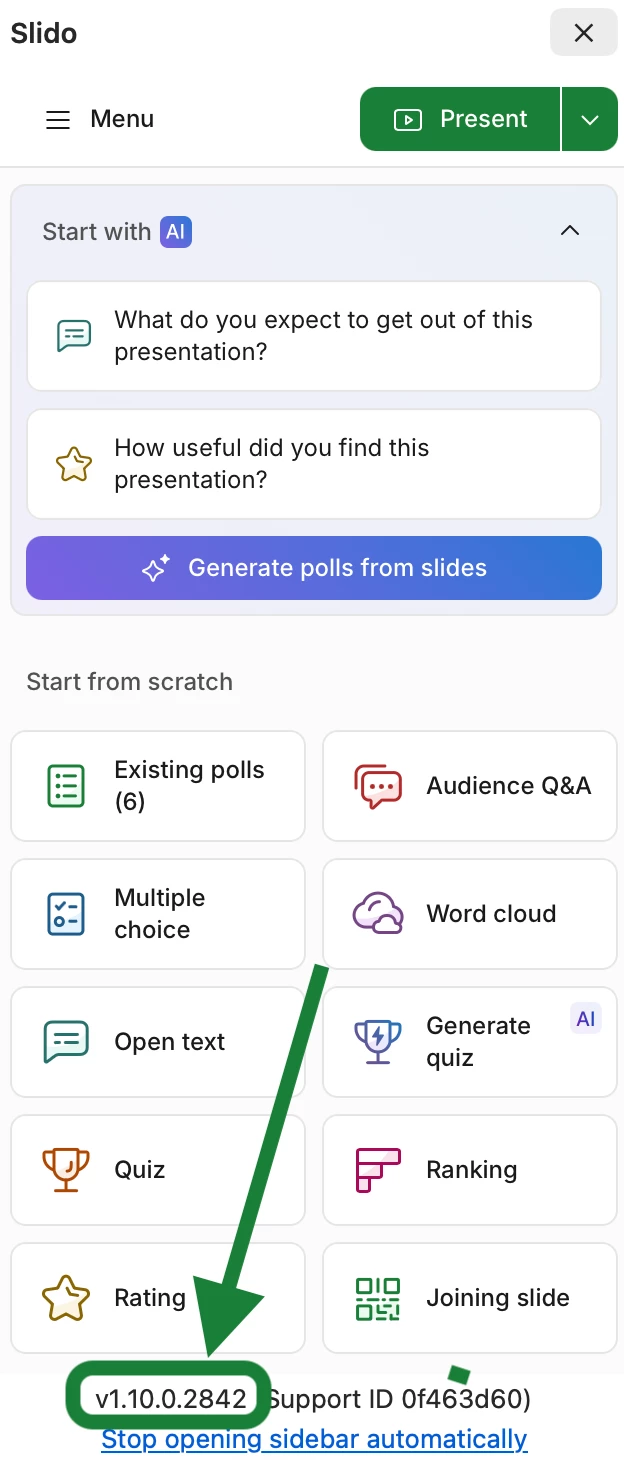Click the Open text message icon
Viewport: 624px width, 1460px height.
click(x=66, y=1042)
